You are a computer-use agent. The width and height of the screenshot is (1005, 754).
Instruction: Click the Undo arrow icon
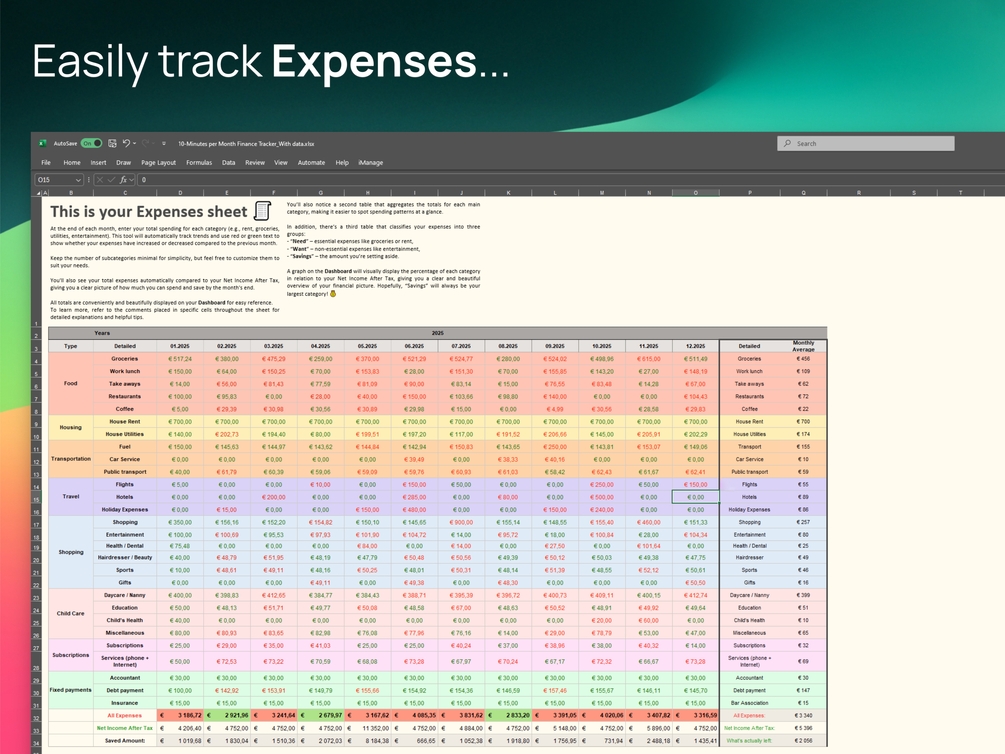pos(126,143)
